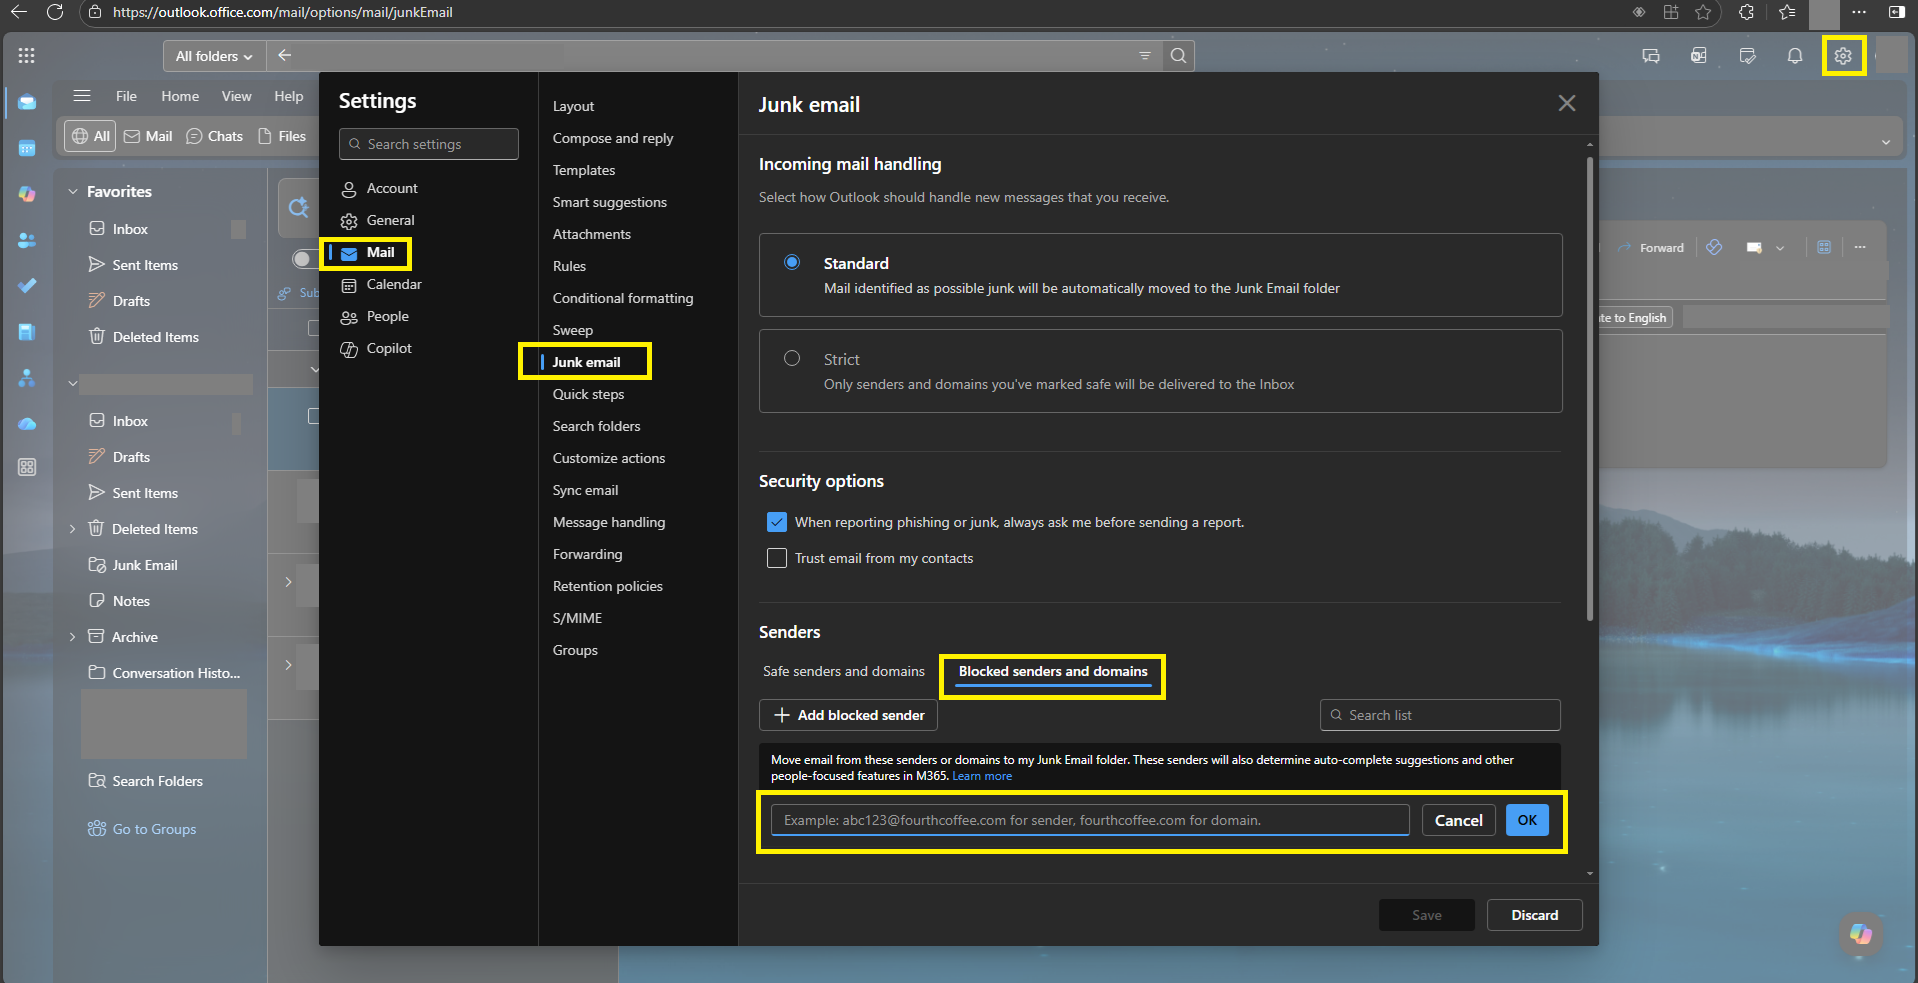
Task: Open the All folders dropdown
Action: pyautogui.click(x=214, y=56)
